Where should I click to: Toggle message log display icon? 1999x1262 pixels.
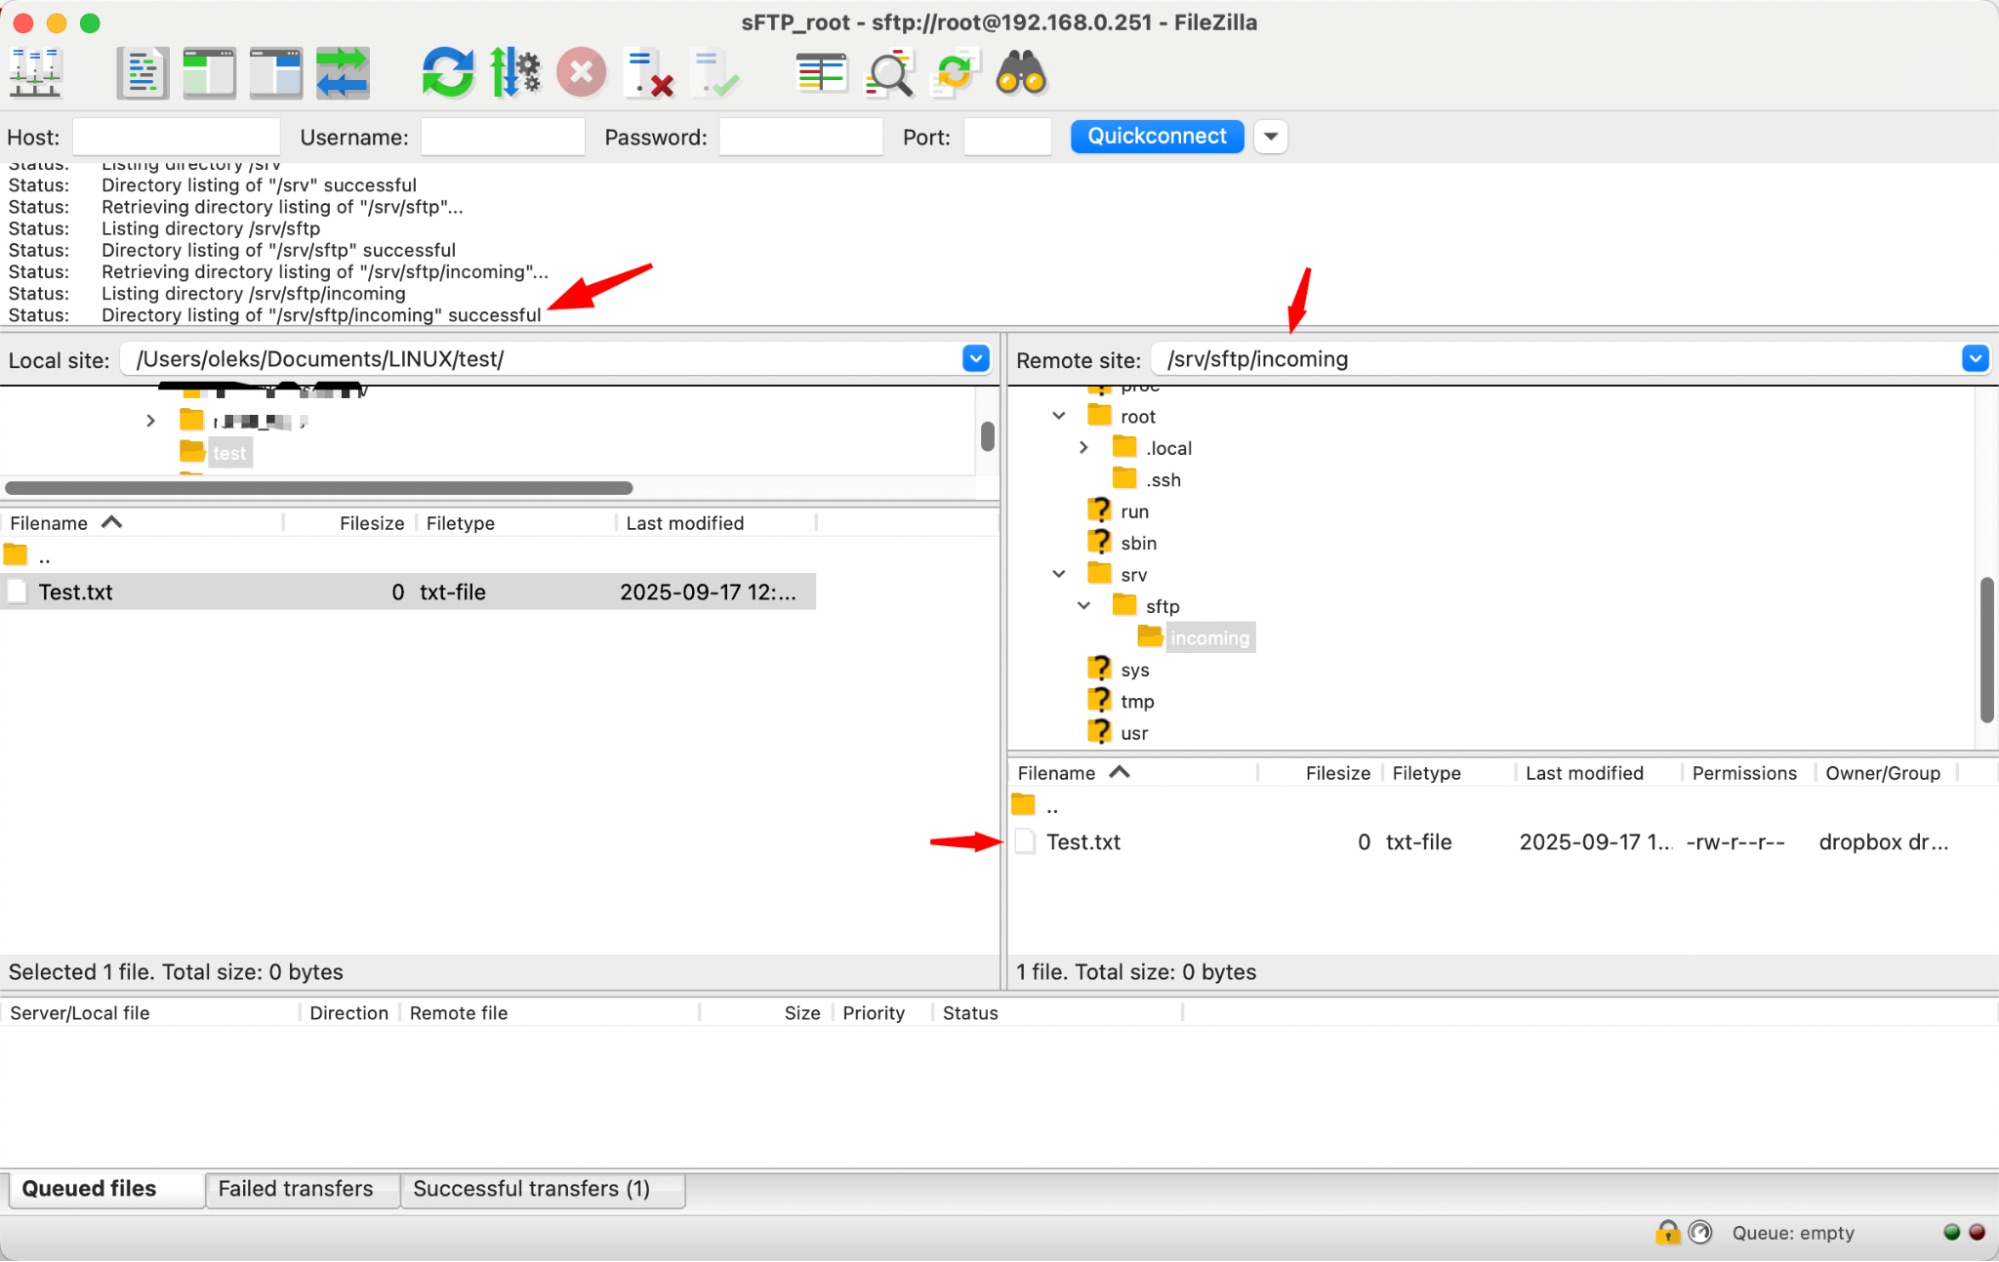click(142, 73)
